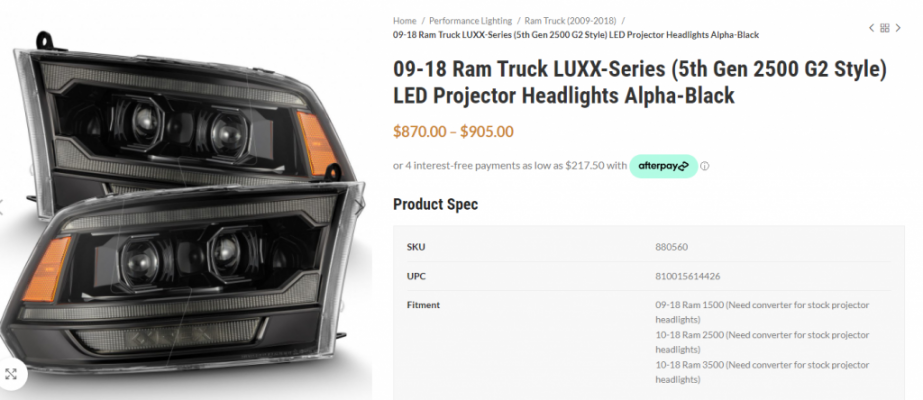Screen dimensions: 923x400
Task: Open the Performance Lighting breadcrumb
Action: pos(470,21)
